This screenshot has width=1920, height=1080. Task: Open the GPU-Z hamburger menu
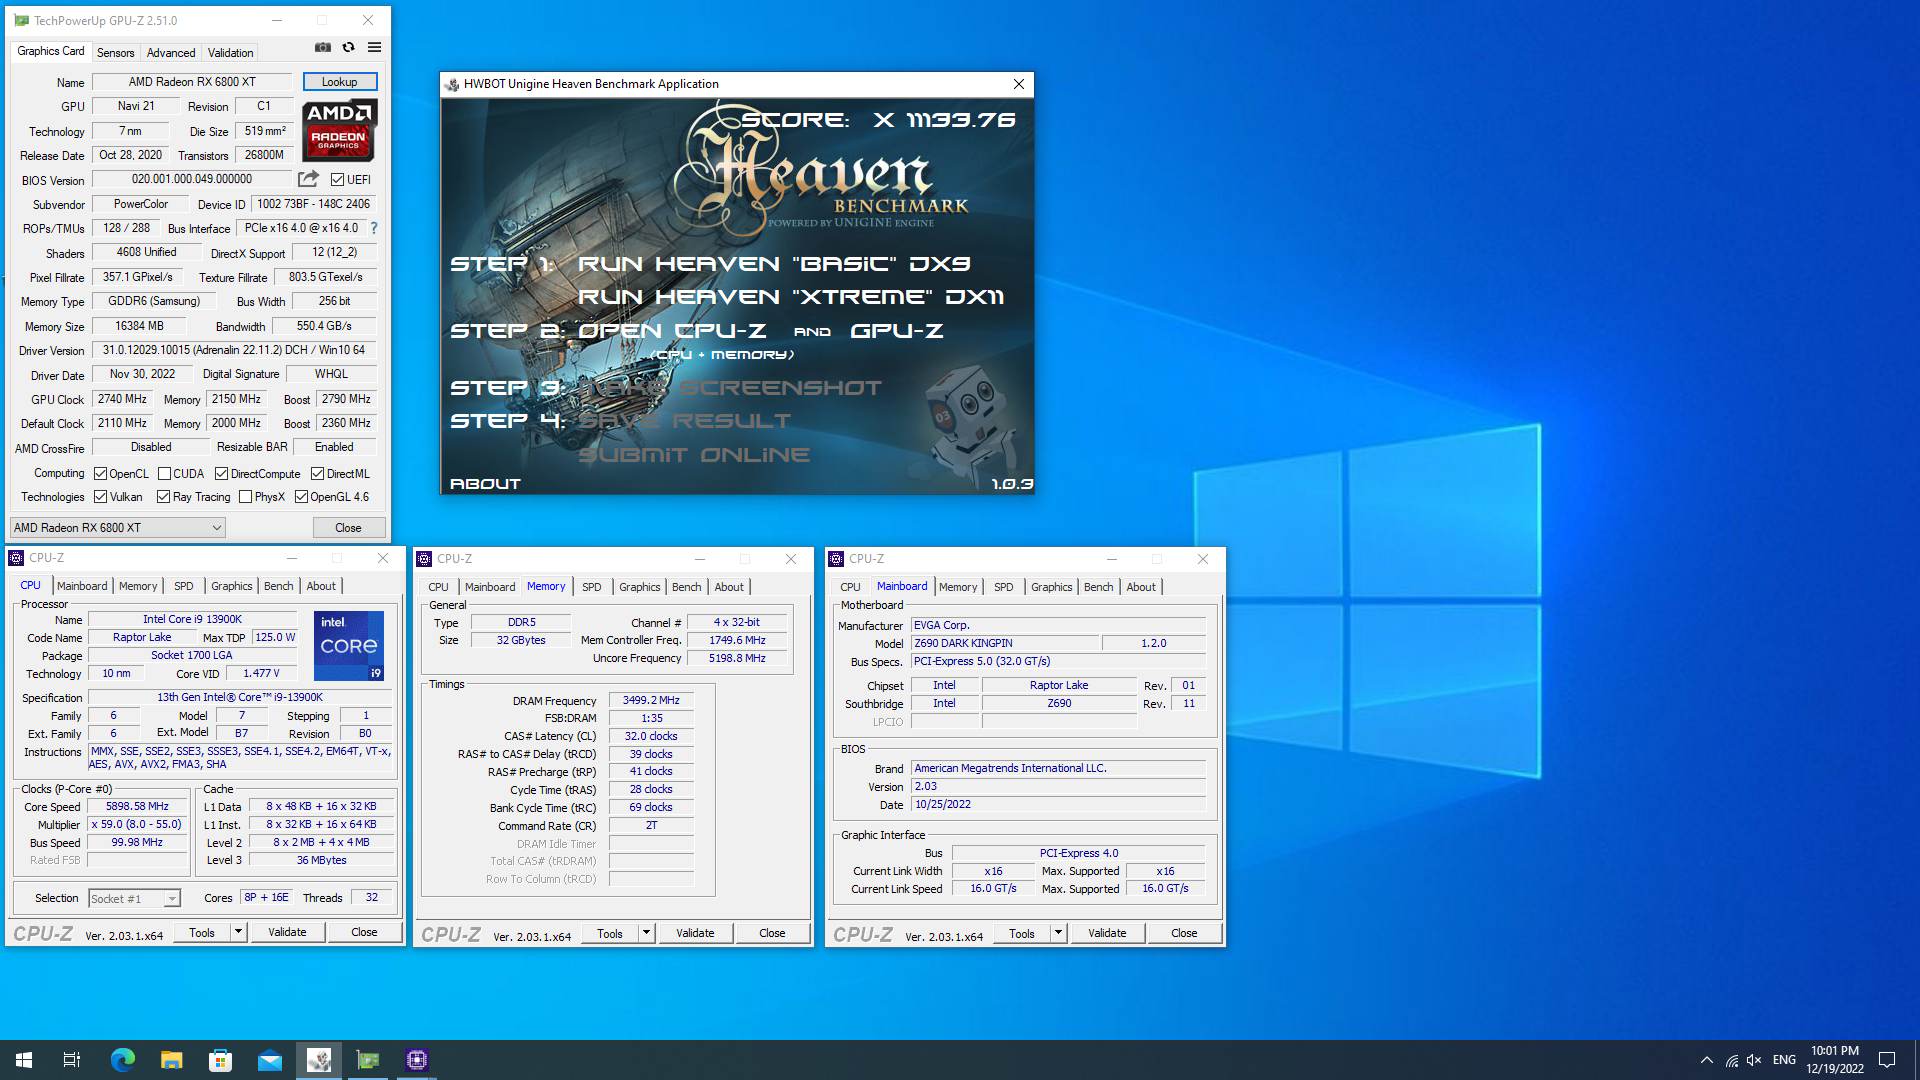tap(374, 47)
